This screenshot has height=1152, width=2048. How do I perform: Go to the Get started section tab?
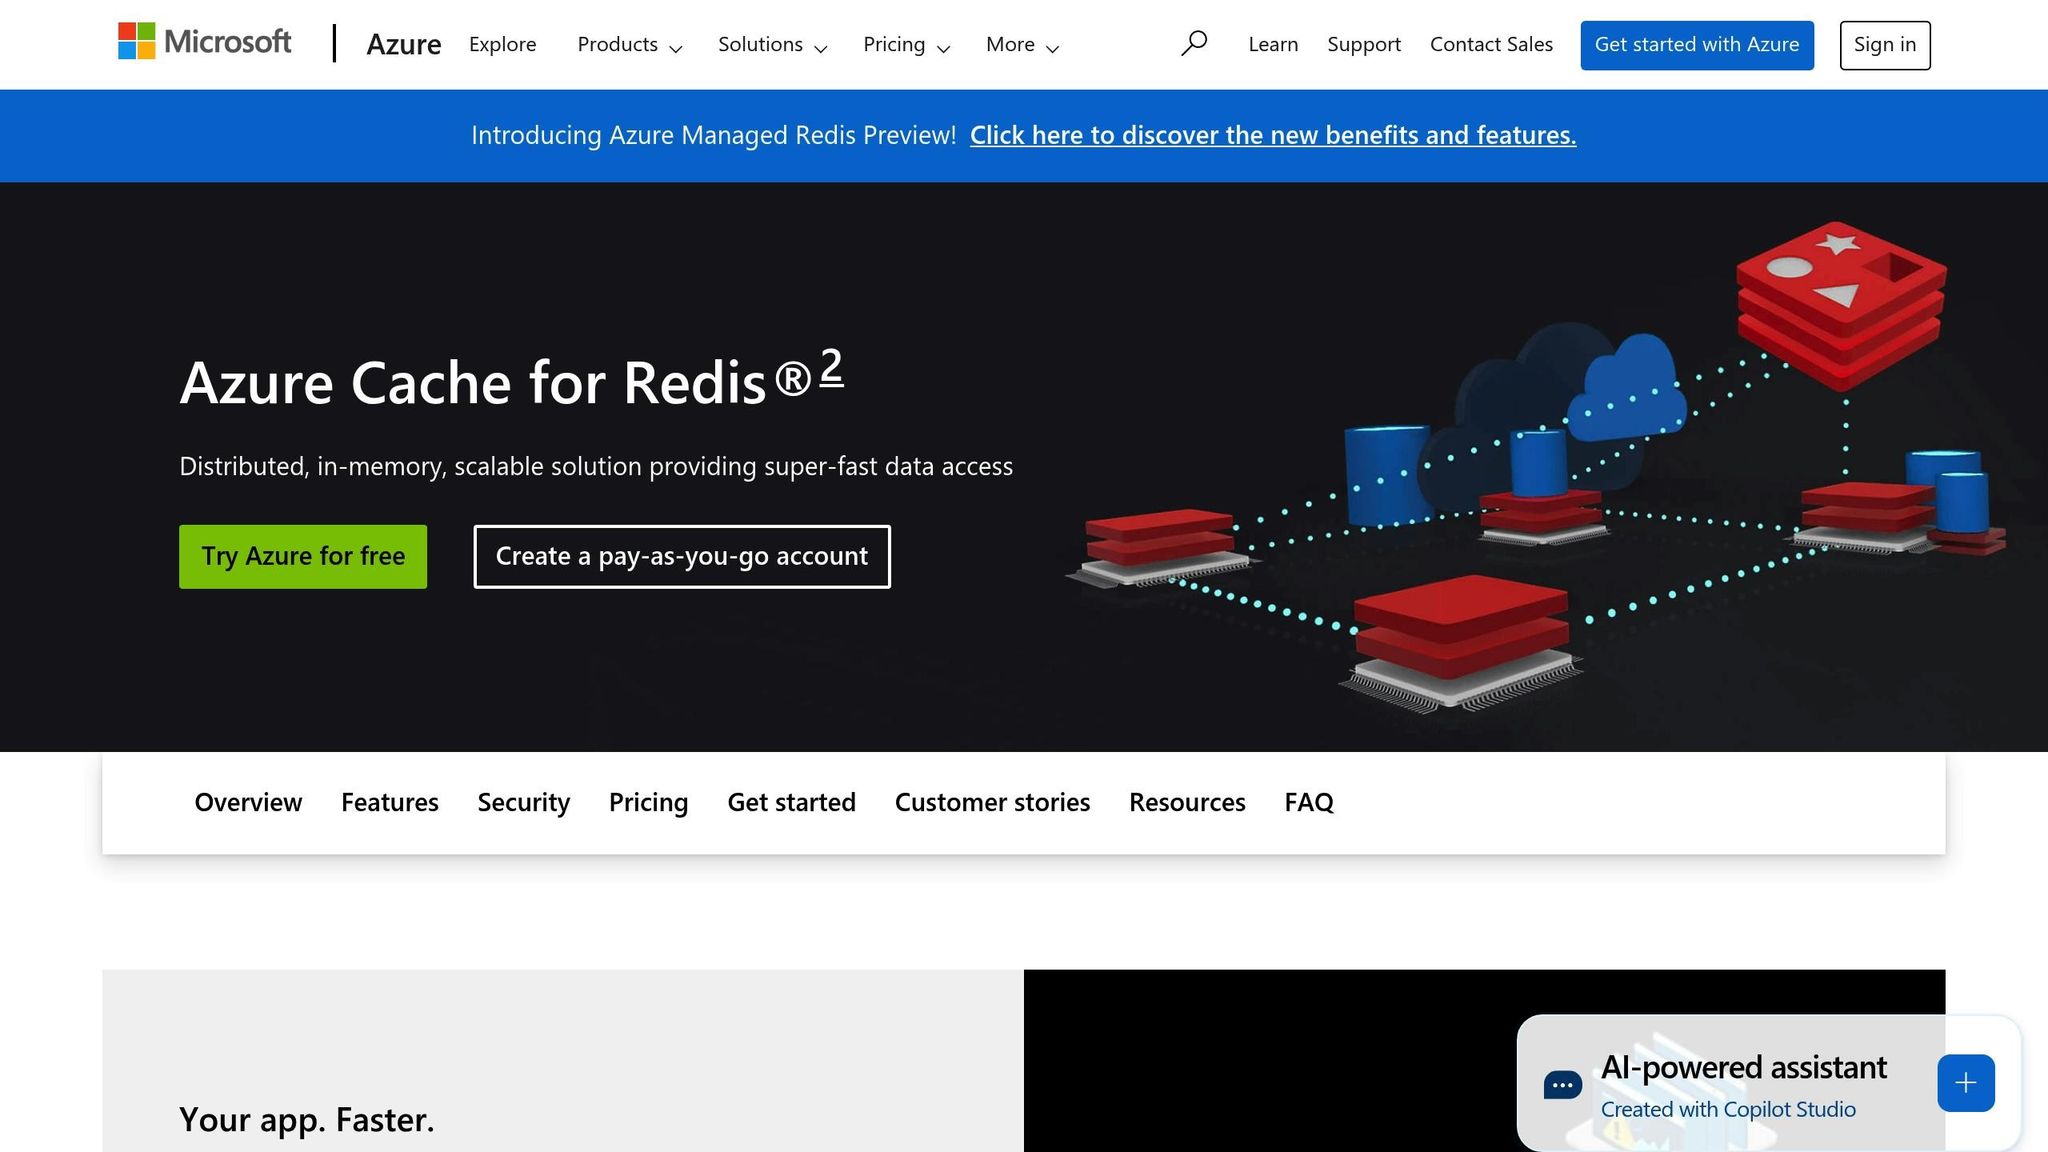tap(792, 803)
